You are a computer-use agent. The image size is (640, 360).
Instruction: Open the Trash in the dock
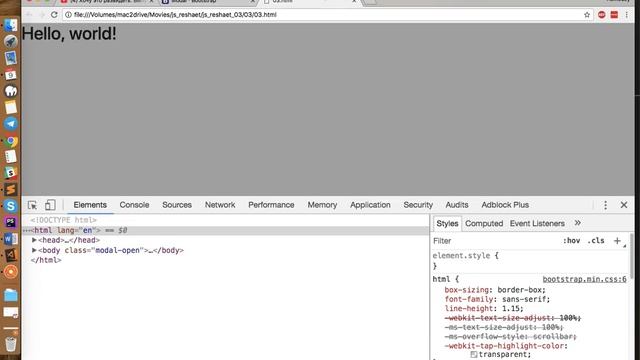11,344
